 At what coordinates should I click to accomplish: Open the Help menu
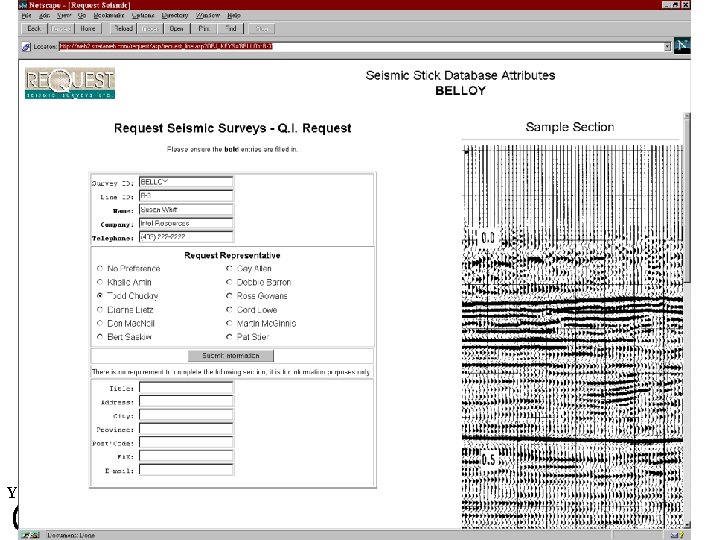click(x=234, y=15)
